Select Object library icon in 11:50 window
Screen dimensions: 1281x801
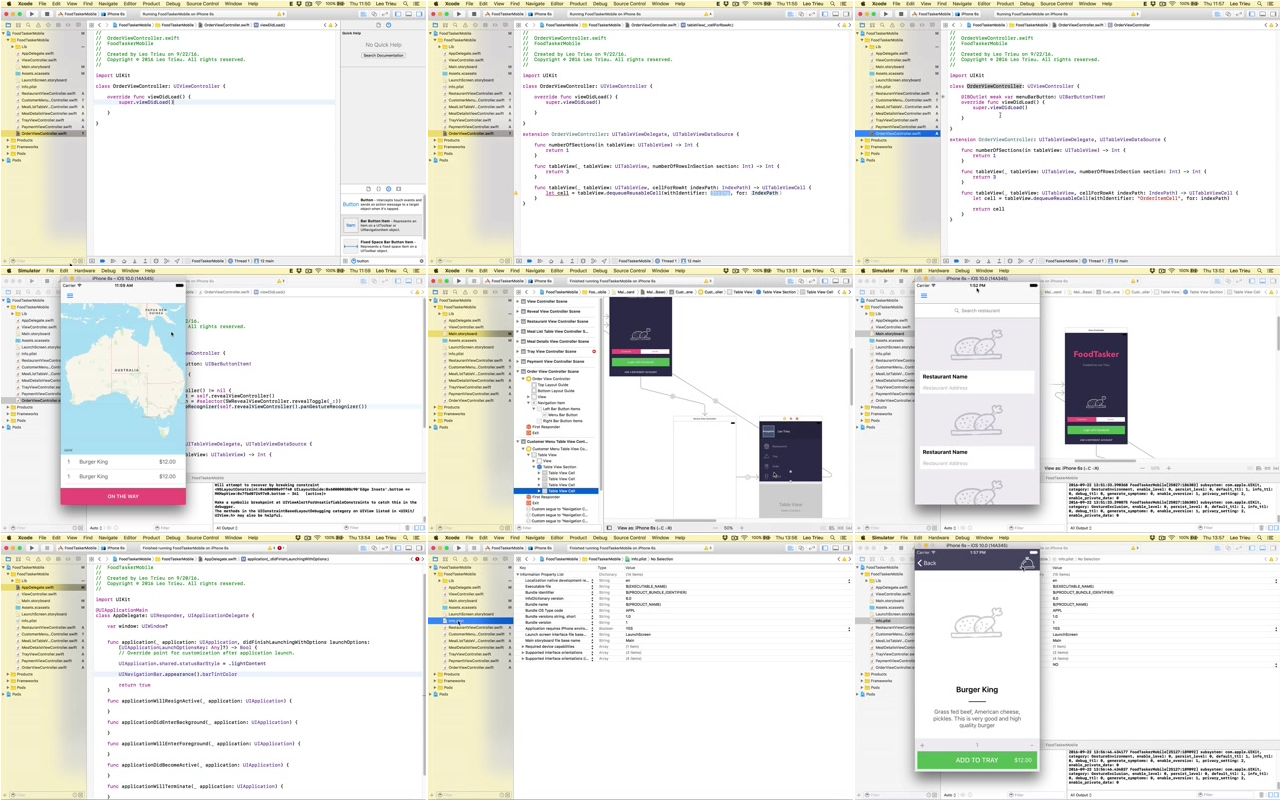(388, 189)
